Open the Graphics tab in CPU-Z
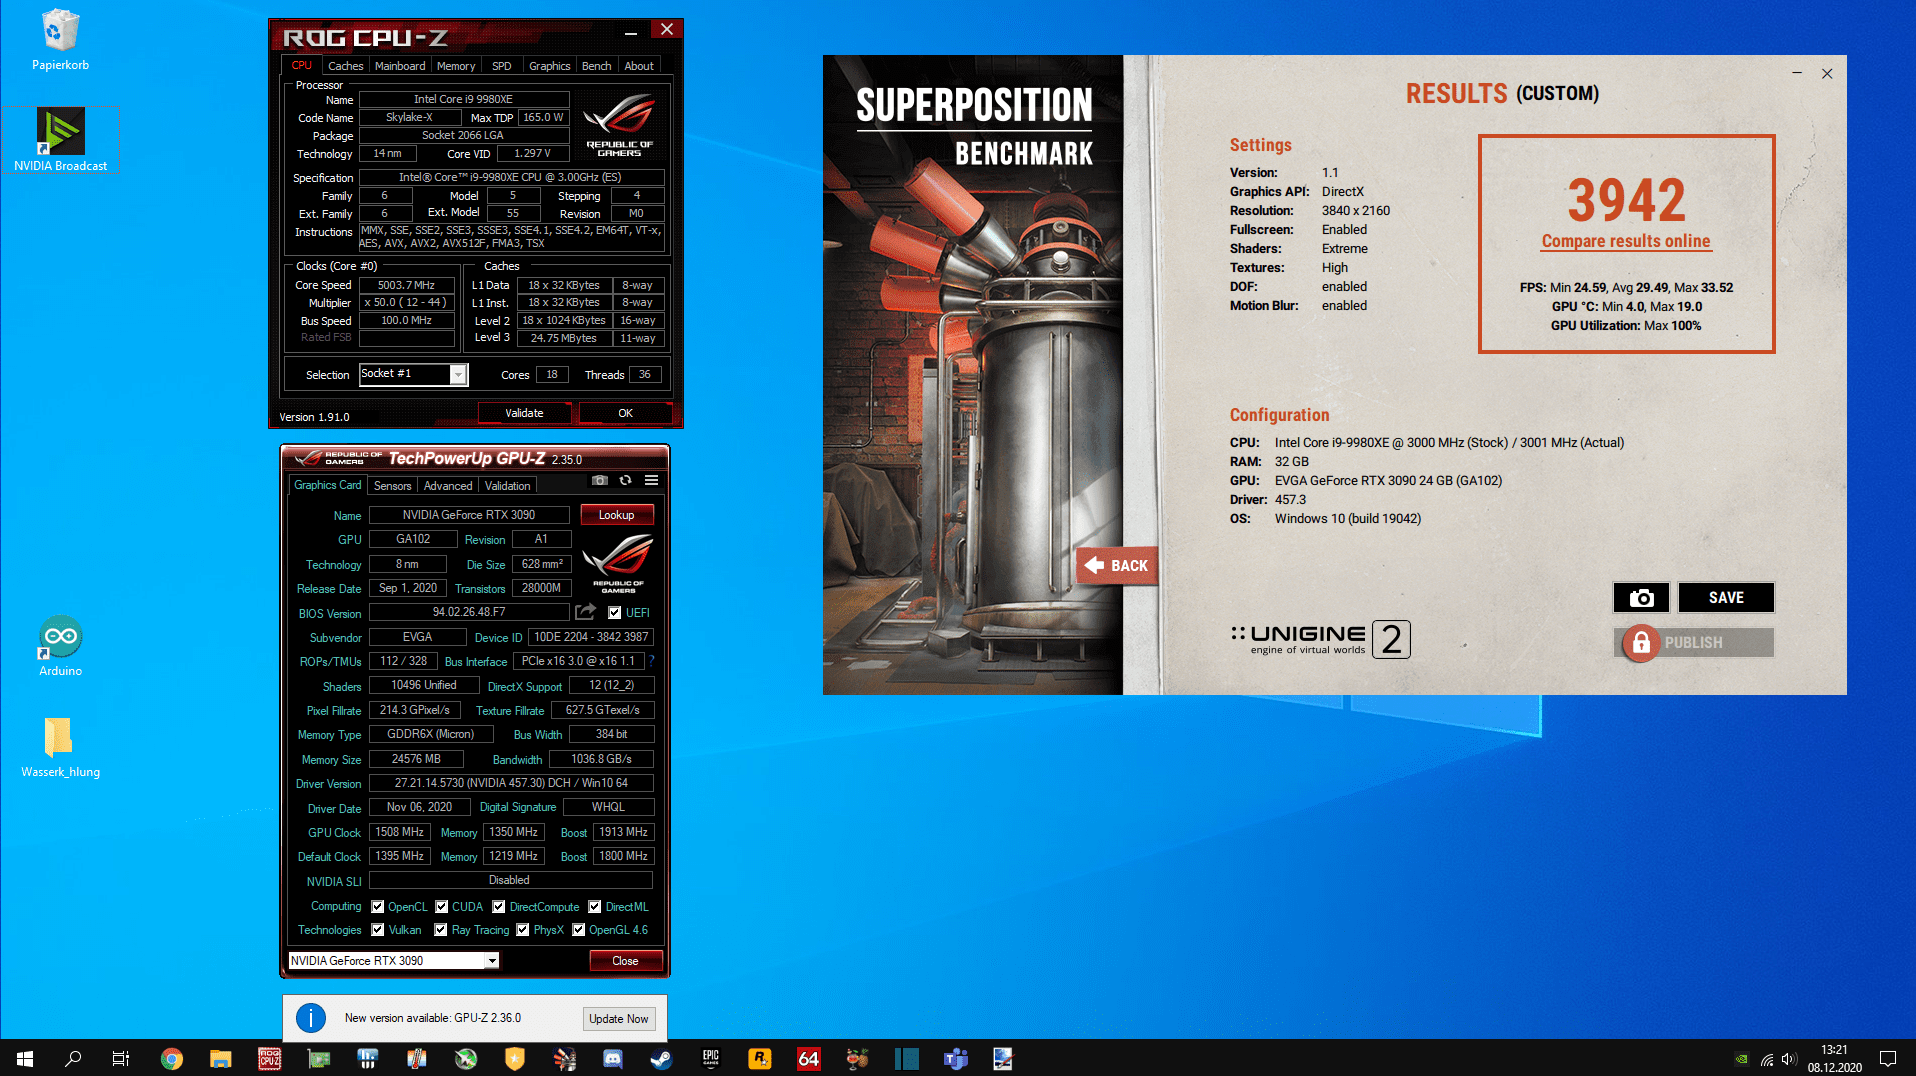Screen dimensions: 1916x1076 point(550,66)
